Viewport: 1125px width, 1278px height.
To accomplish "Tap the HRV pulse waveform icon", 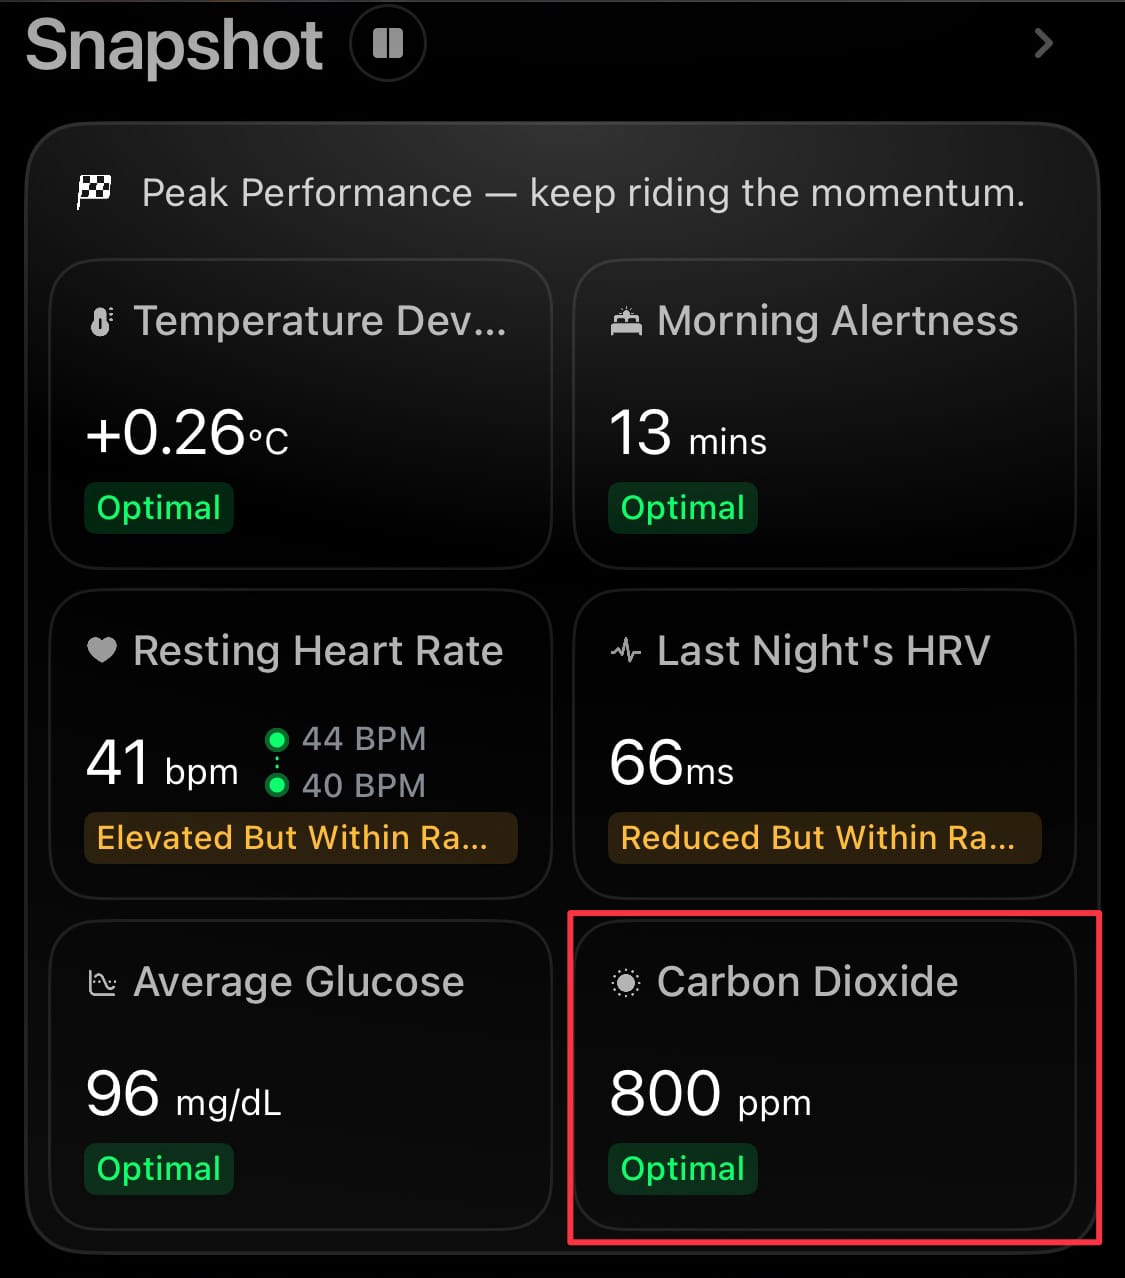I will [626, 652].
